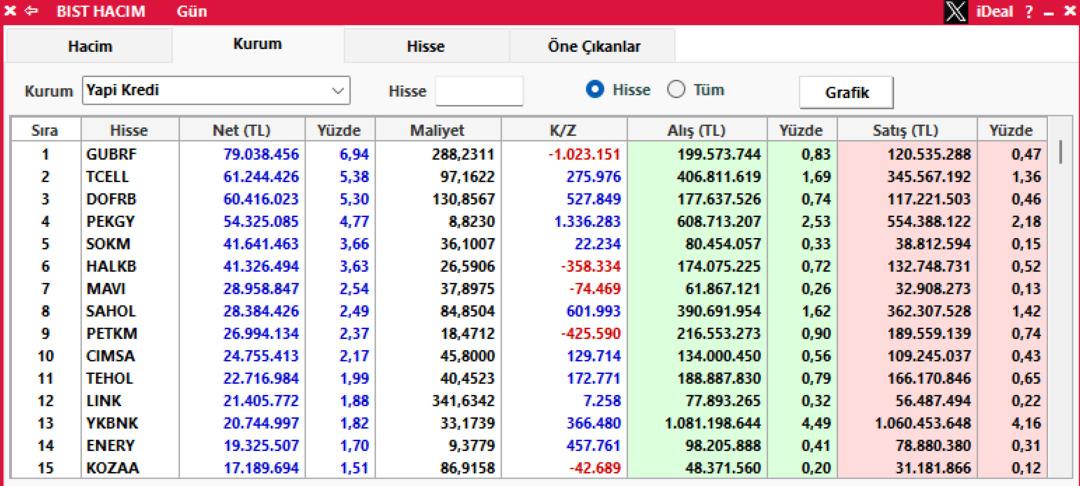Screen dimensions: 1080x486
Task: Open the Hisse tab
Action: pos(426,46)
